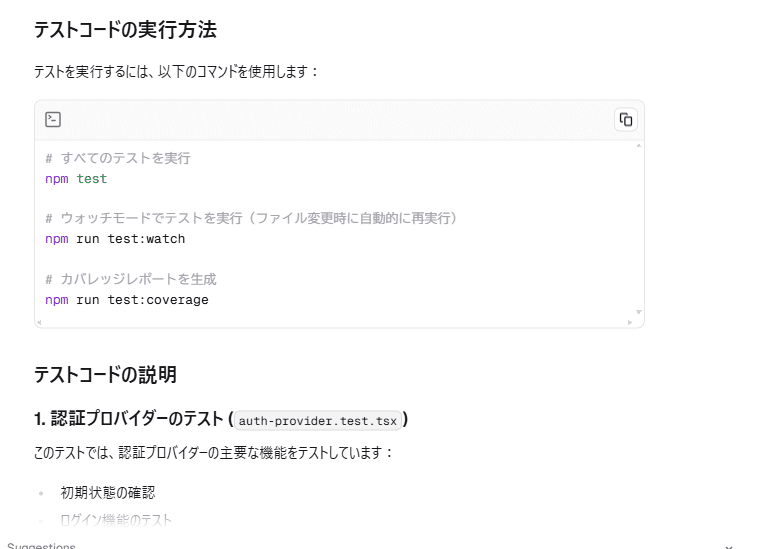Screen dimensions: 762x549
Task: Click the code block's scroll-down arrow
Action: (639, 312)
